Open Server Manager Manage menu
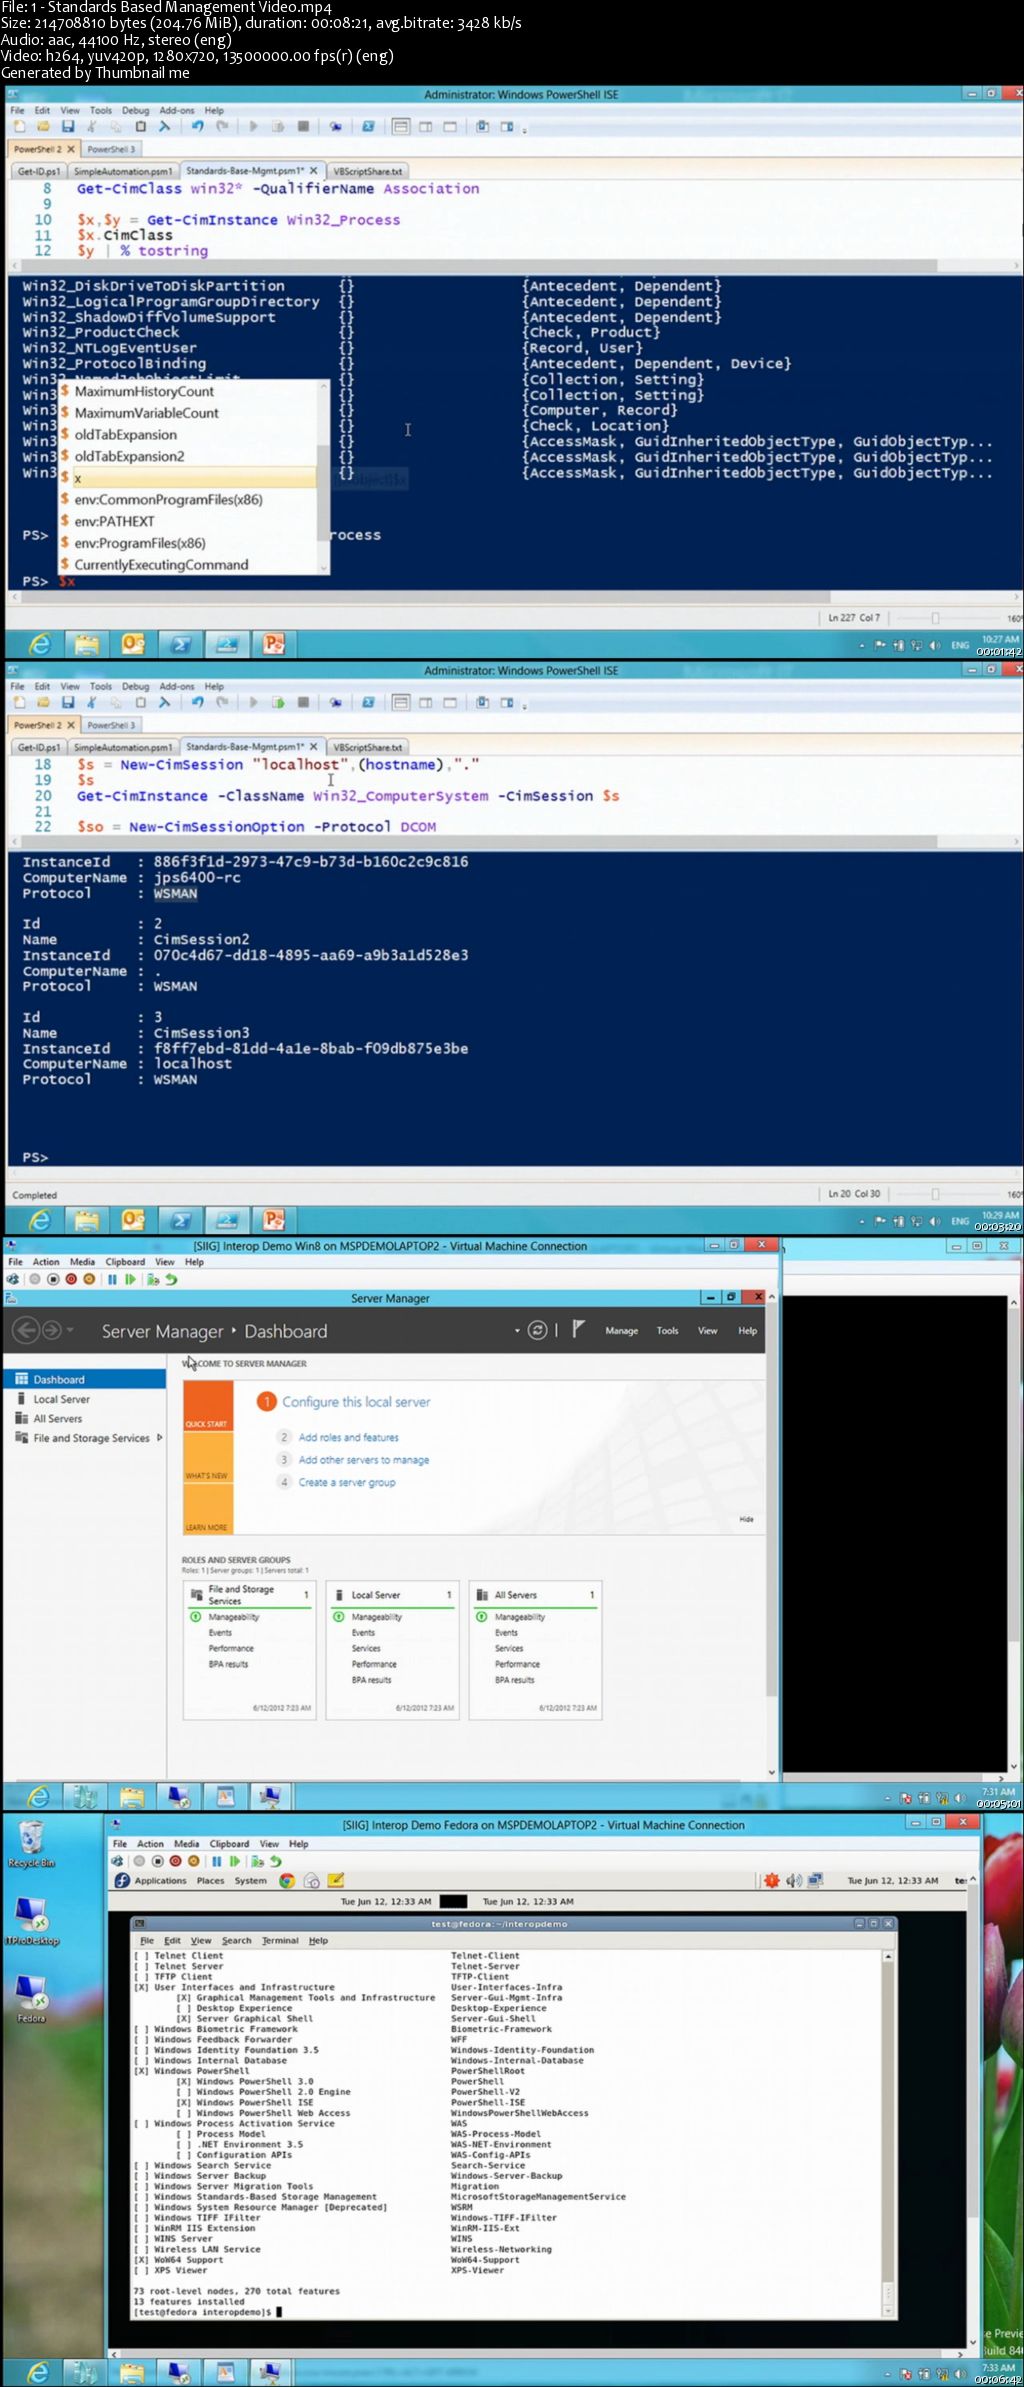This screenshot has width=1024, height=2387. [621, 1331]
